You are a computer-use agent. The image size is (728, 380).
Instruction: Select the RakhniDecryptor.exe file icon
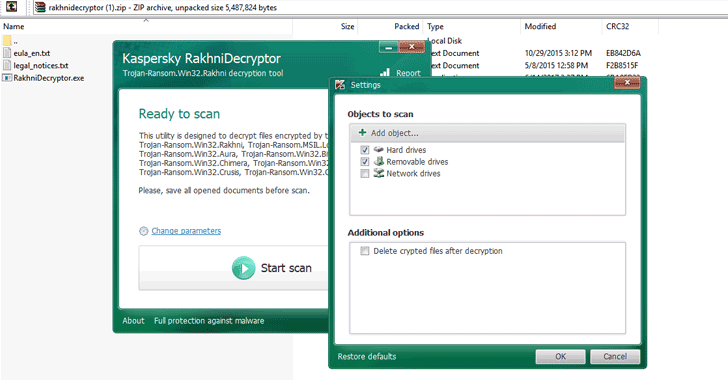click(7, 78)
